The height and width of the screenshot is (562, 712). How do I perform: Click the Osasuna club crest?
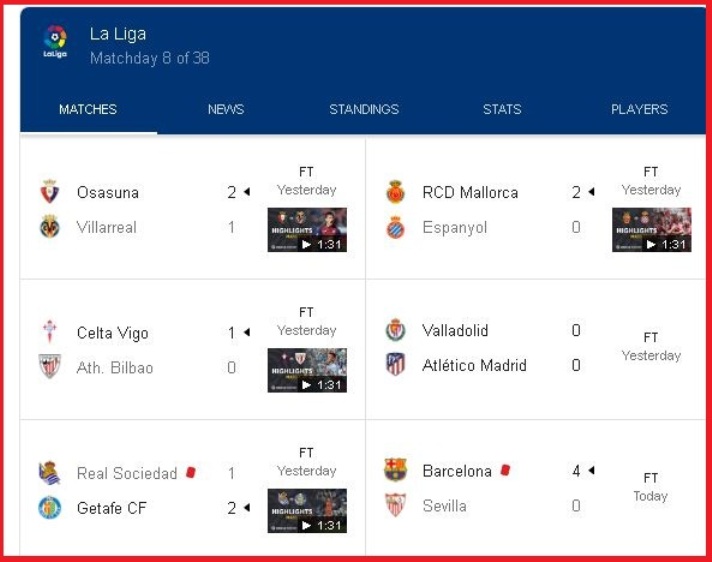coord(49,192)
